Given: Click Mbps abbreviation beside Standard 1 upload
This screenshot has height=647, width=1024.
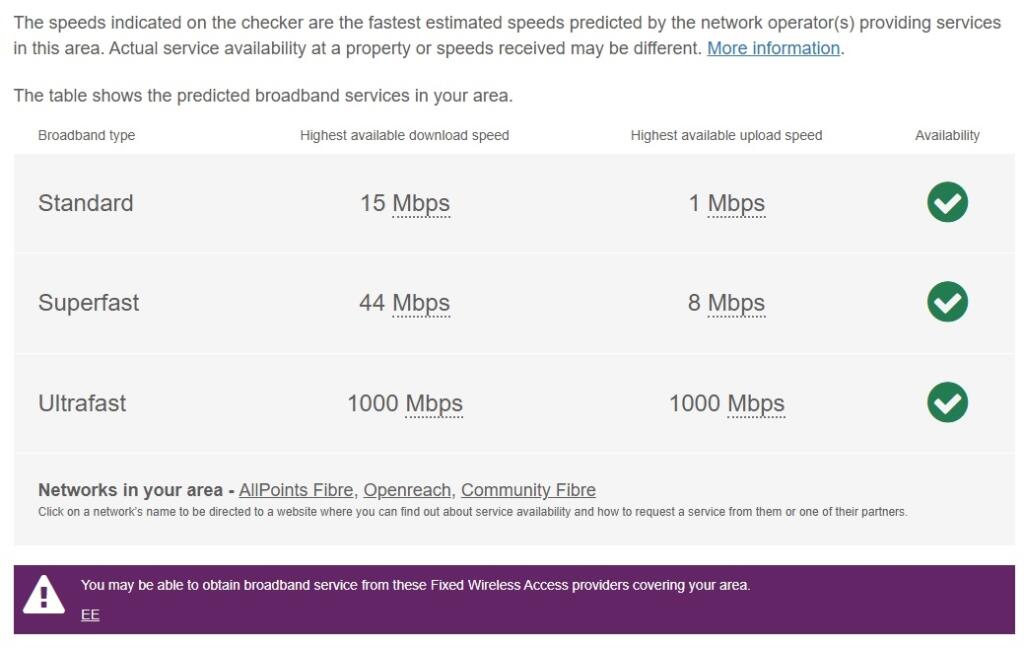Looking at the screenshot, I should 736,203.
